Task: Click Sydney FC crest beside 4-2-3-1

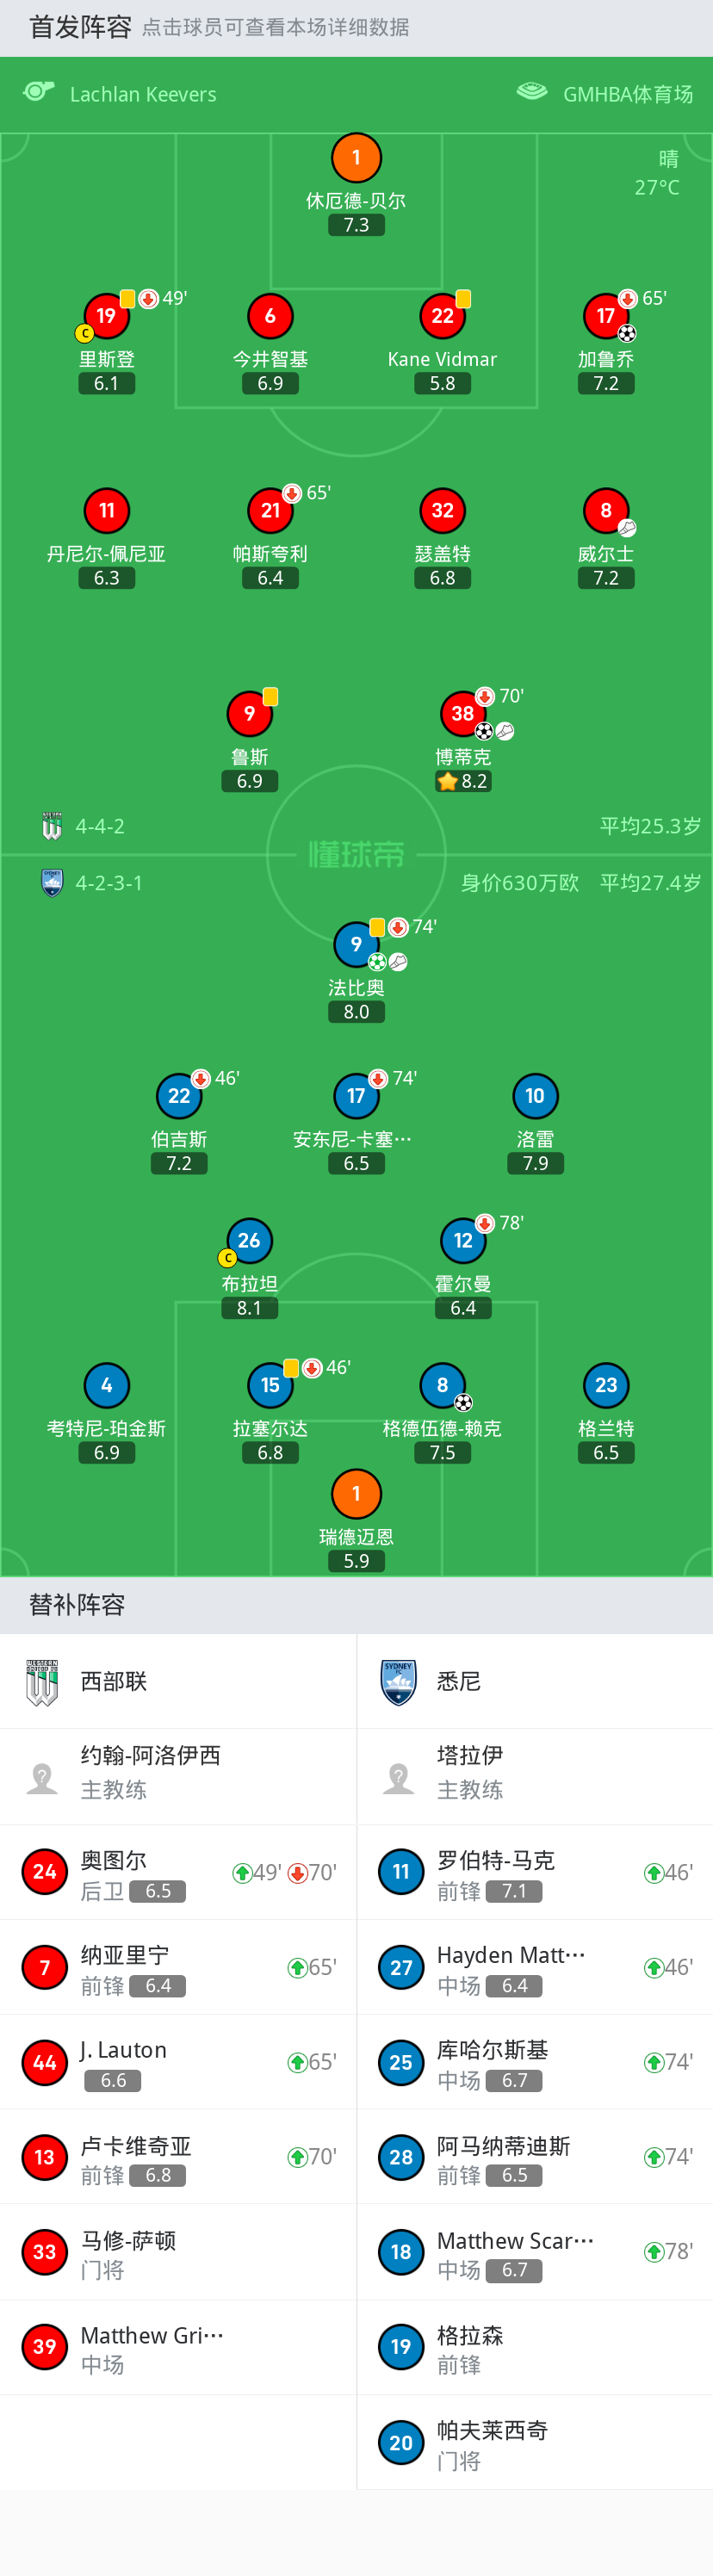Action: (x=52, y=883)
